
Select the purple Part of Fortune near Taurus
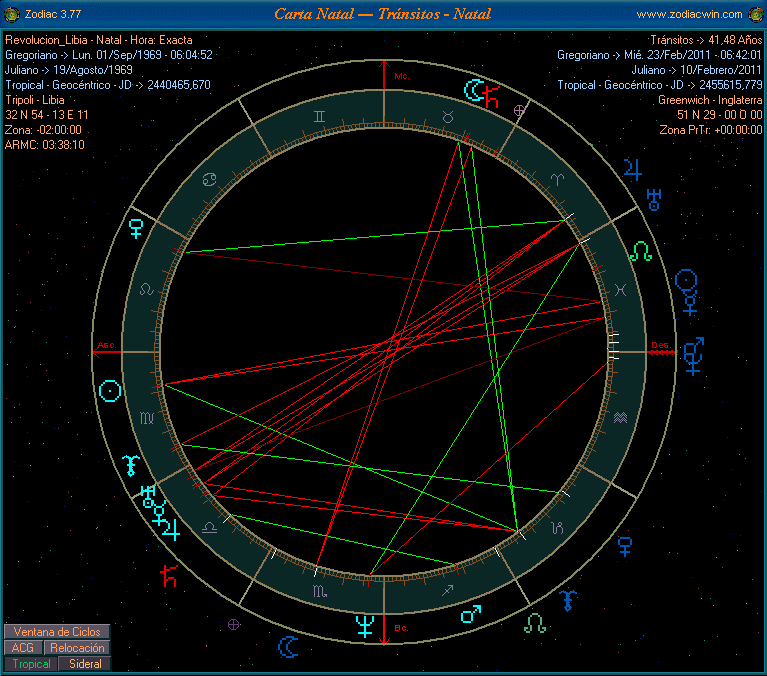coord(519,111)
